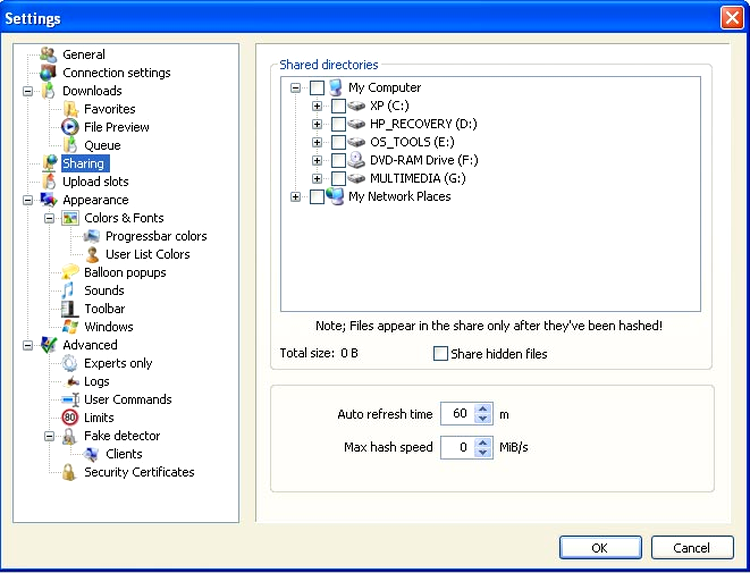Click the Limits 80 speed sign icon
Image resolution: width=750 pixels, height=573 pixels.
70,418
